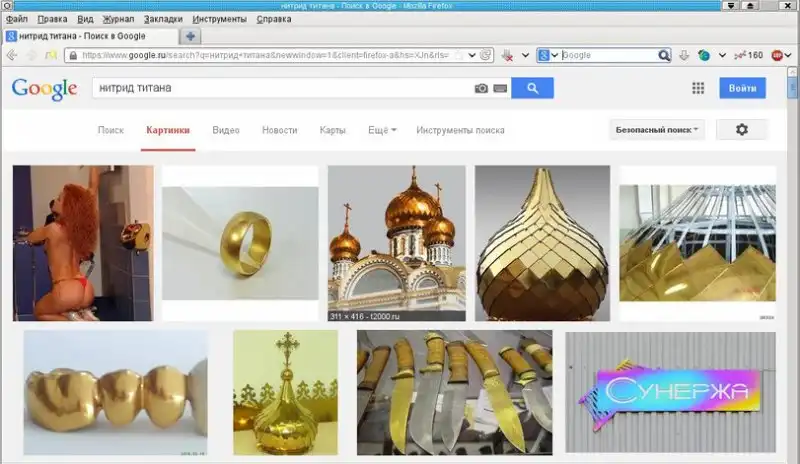The image size is (800, 464).
Task: Click the Google search query field
Action: click(x=280, y=88)
